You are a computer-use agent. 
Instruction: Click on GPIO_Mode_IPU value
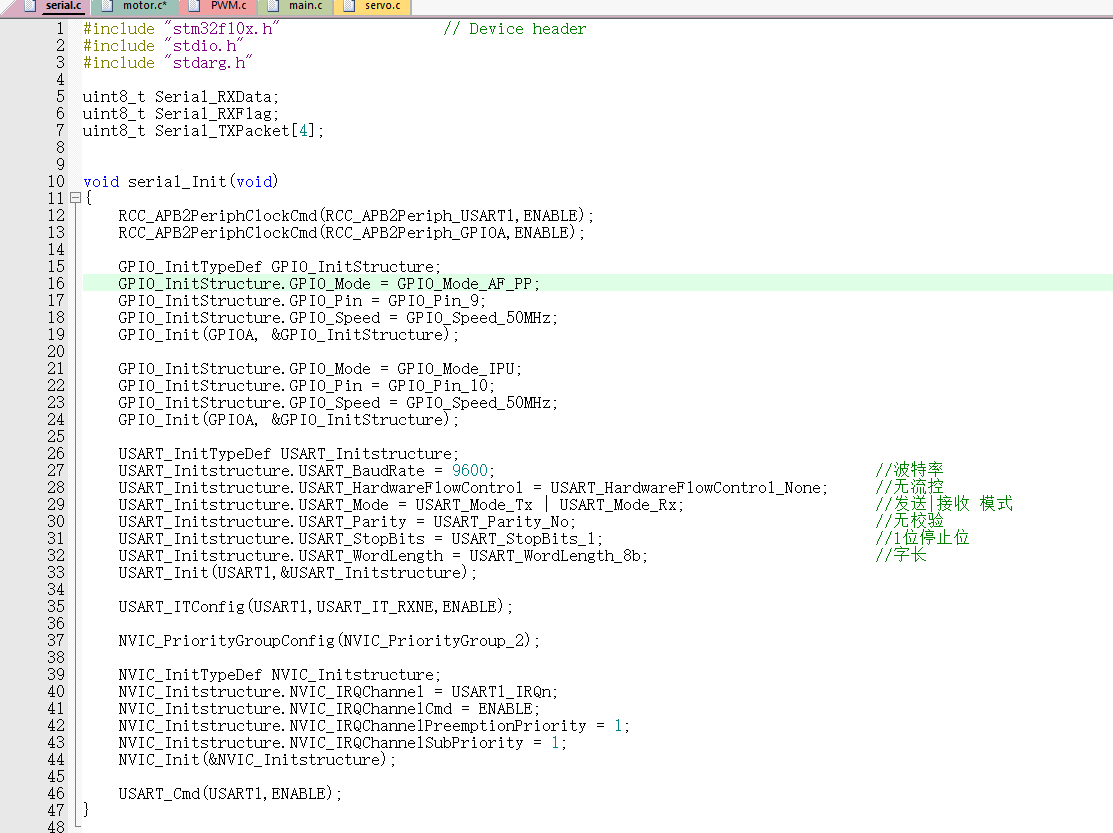coord(455,369)
